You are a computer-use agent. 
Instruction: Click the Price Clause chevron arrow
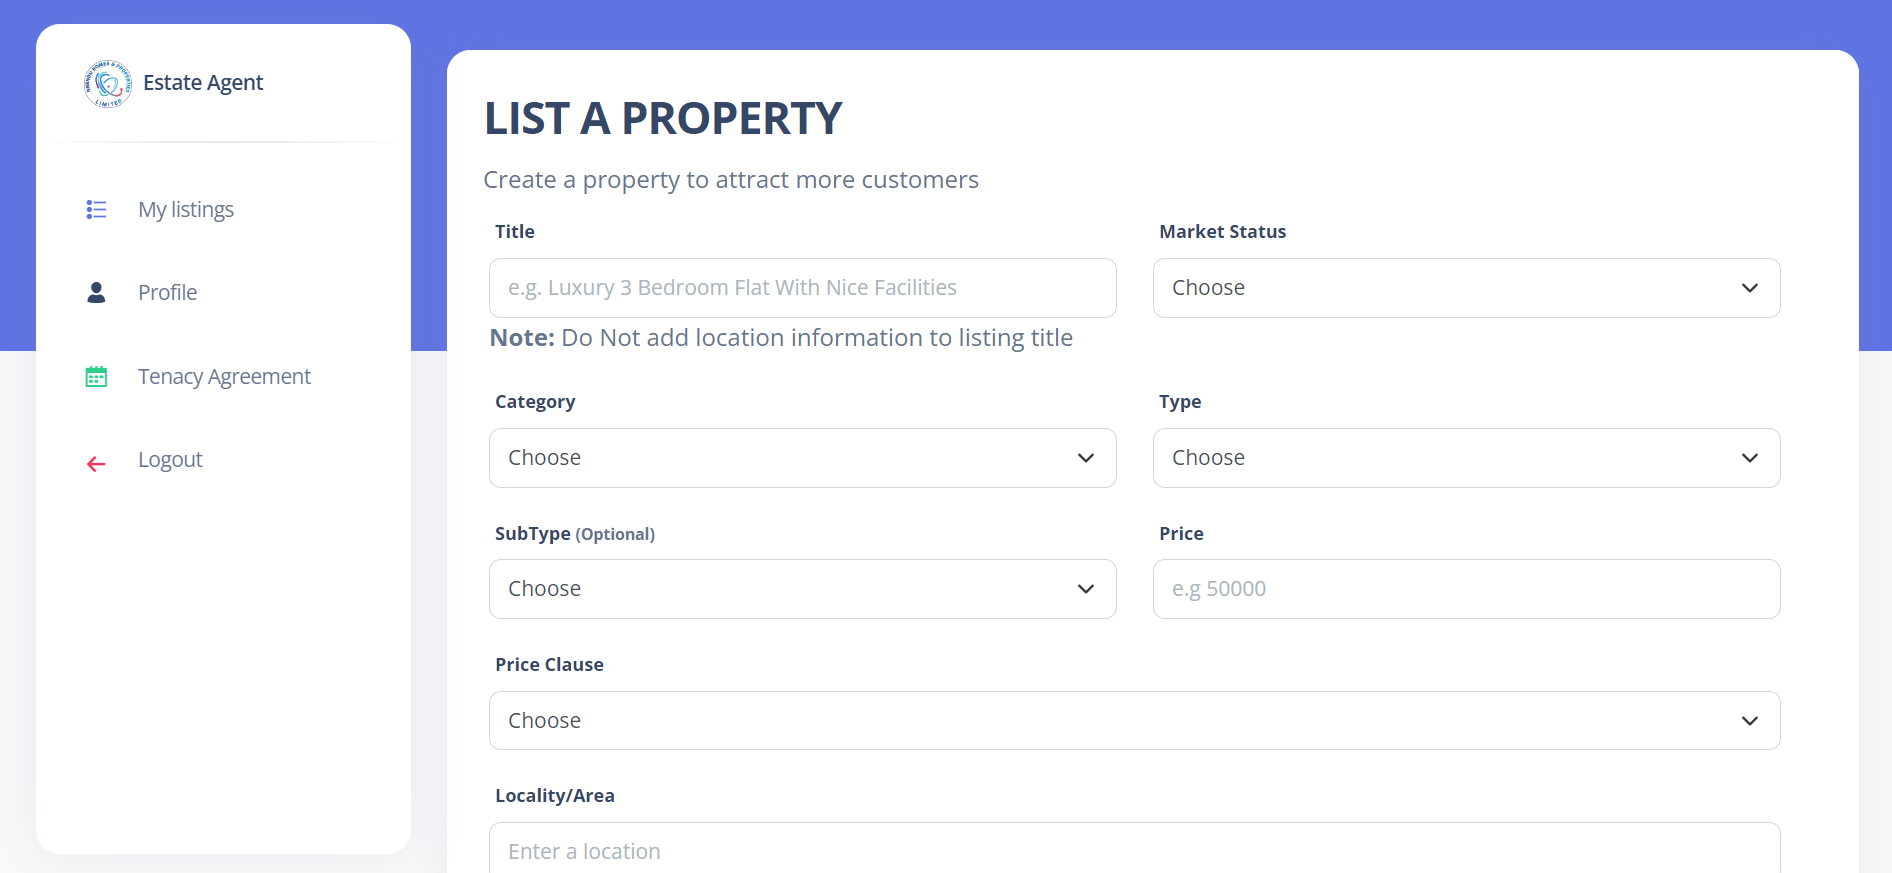tap(1749, 721)
